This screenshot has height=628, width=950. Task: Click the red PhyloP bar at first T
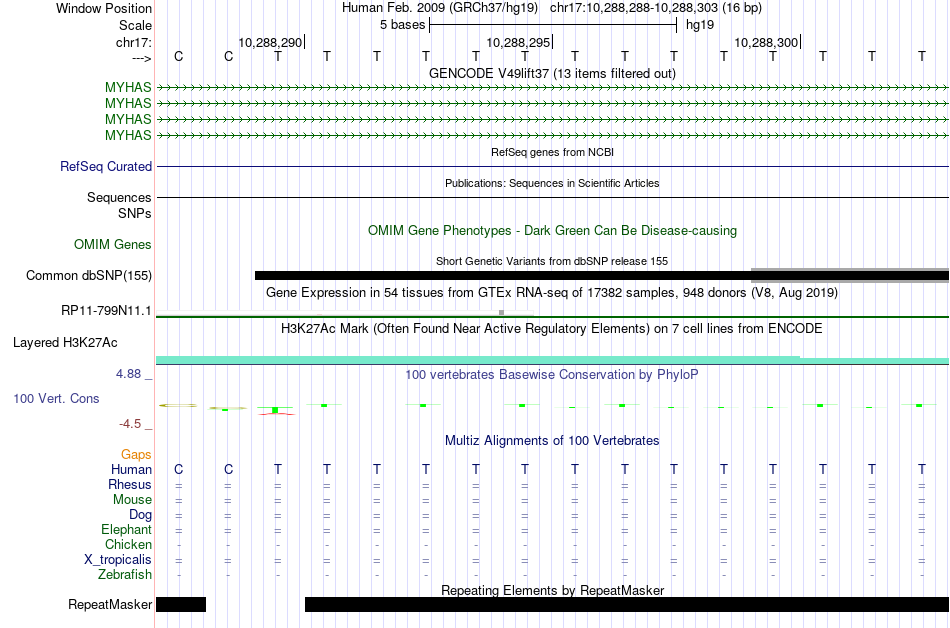(x=276, y=414)
